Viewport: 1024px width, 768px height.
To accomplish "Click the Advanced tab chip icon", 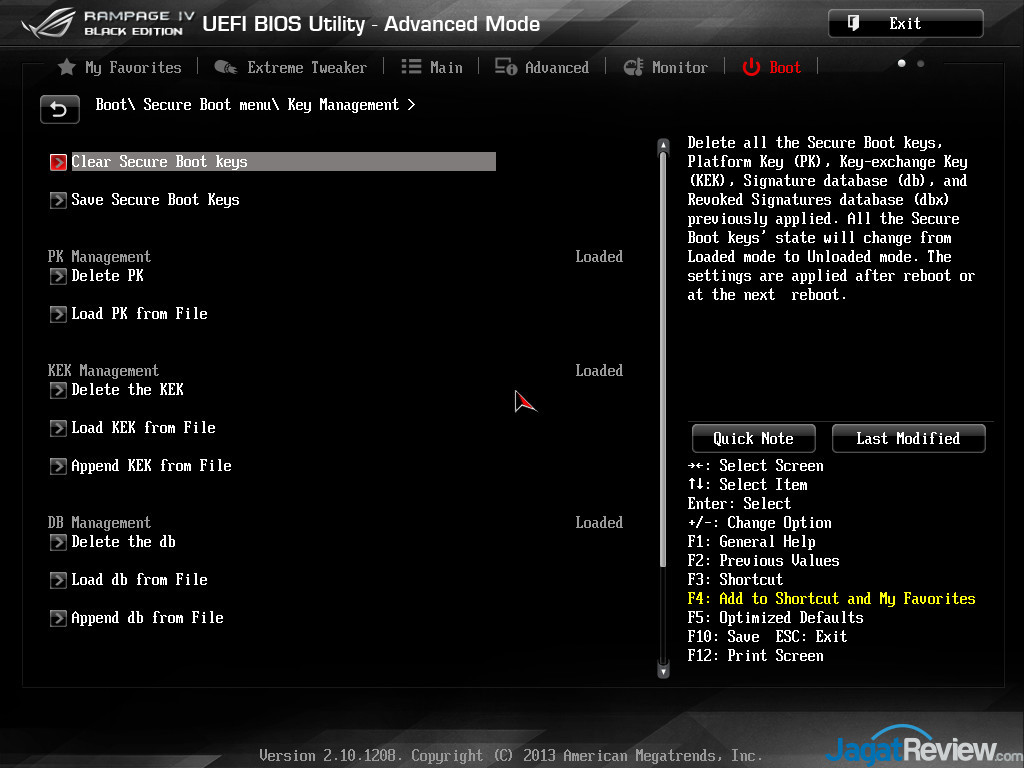I will [x=506, y=67].
